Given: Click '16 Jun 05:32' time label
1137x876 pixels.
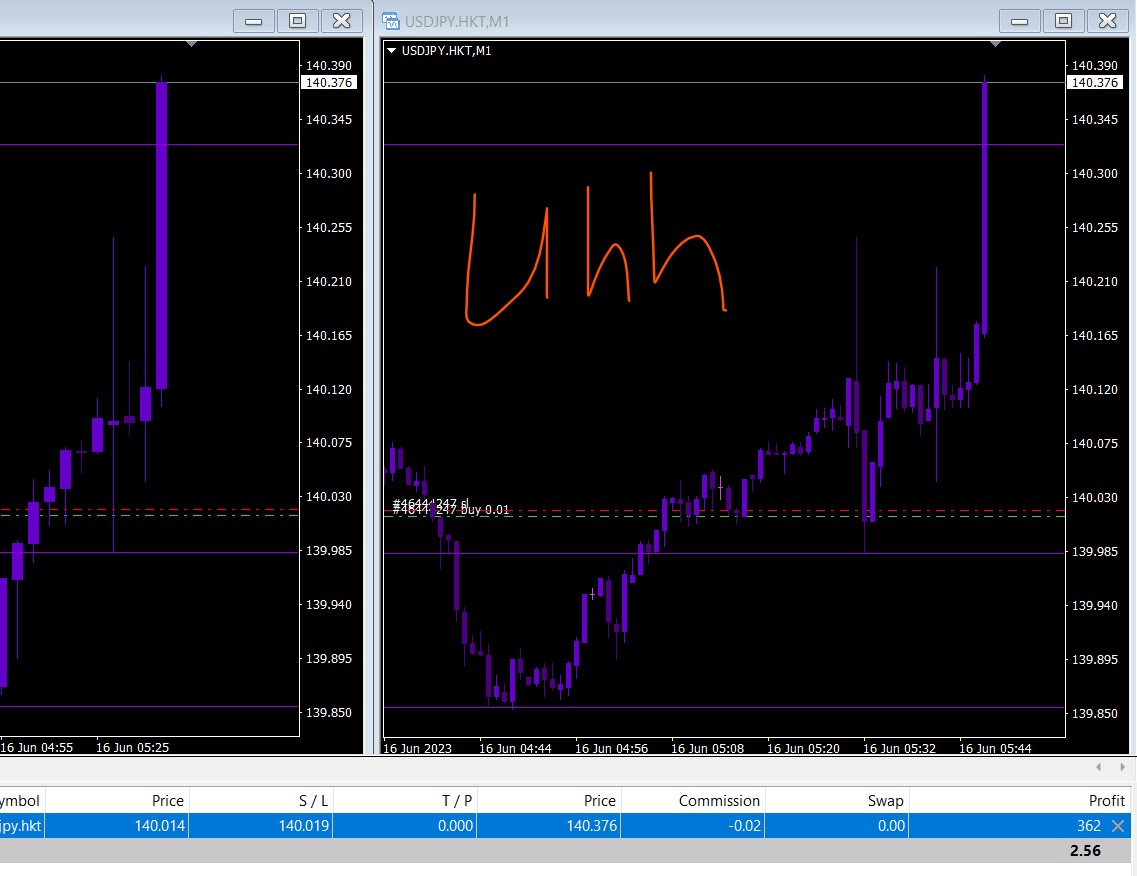Looking at the screenshot, I should (x=899, y=748).
